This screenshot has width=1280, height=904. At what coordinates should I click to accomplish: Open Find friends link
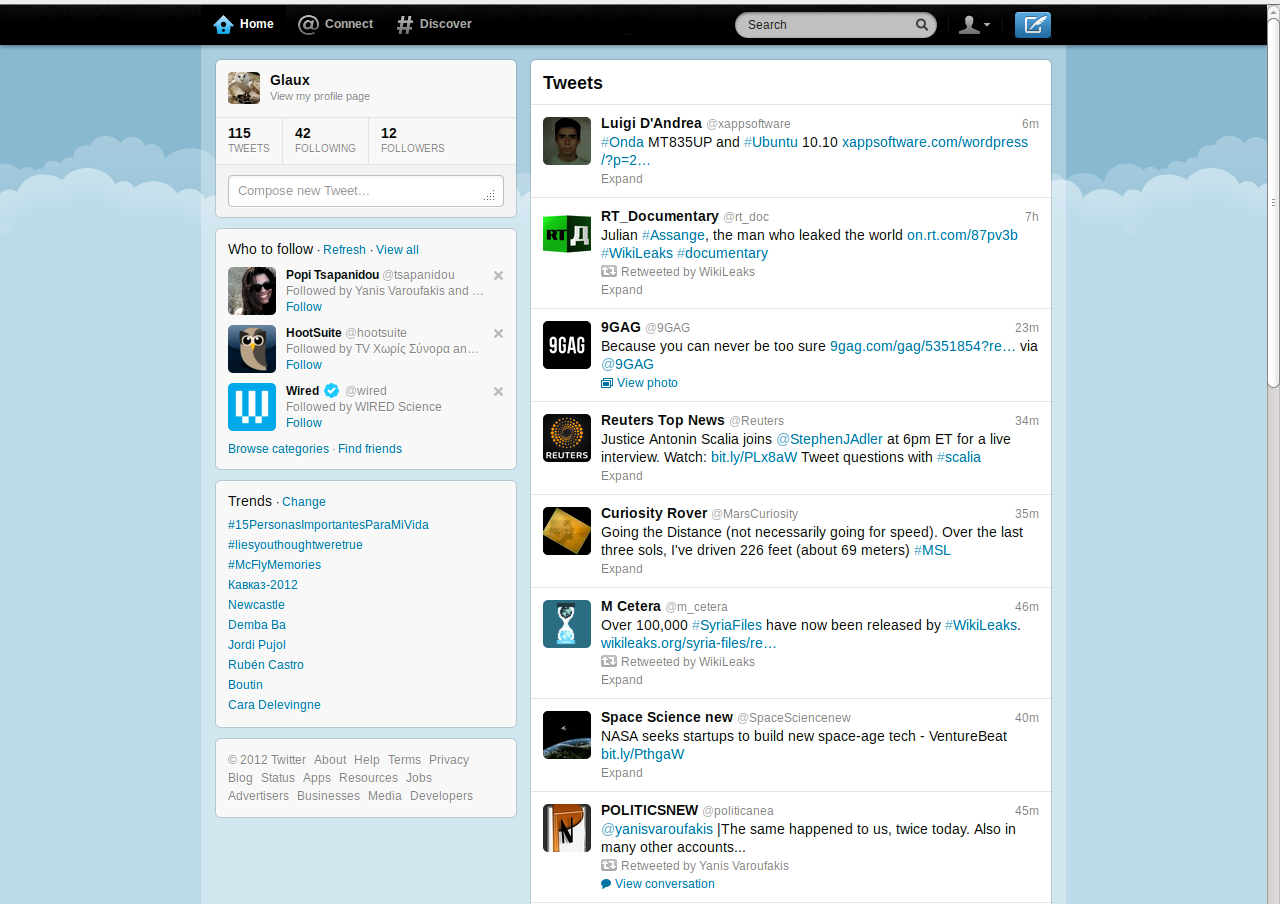[370, 449]
